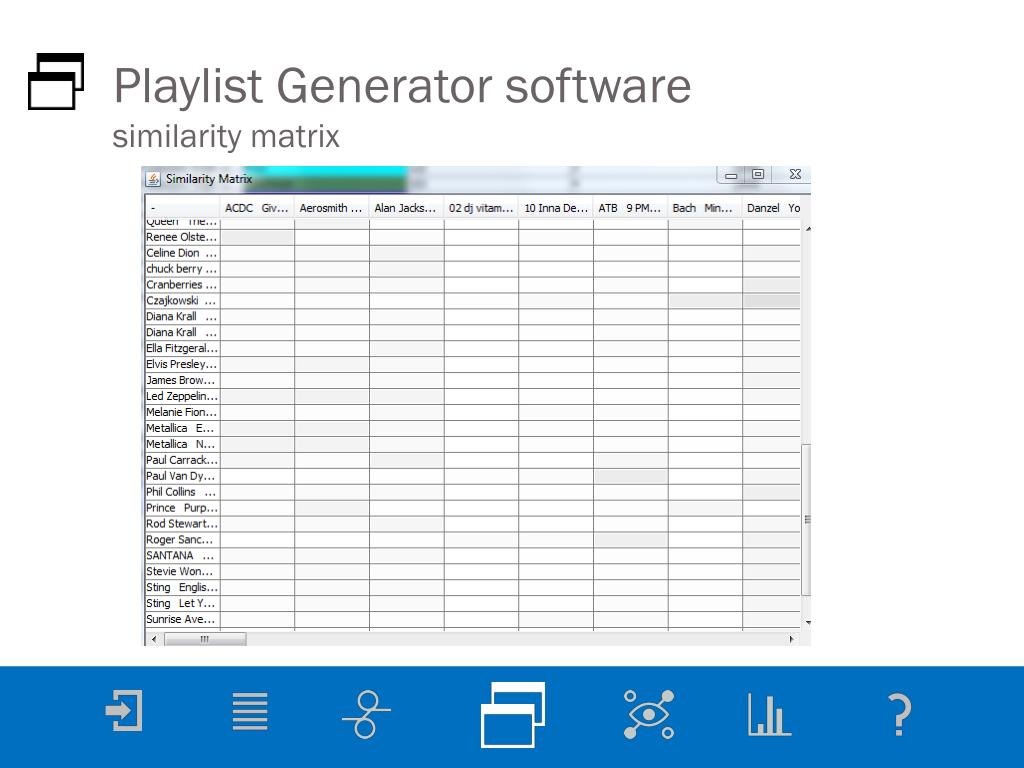Click the vertical scrollbar down arrow
This screenshot has width=1024, height=768.
(x=808, y=622)
